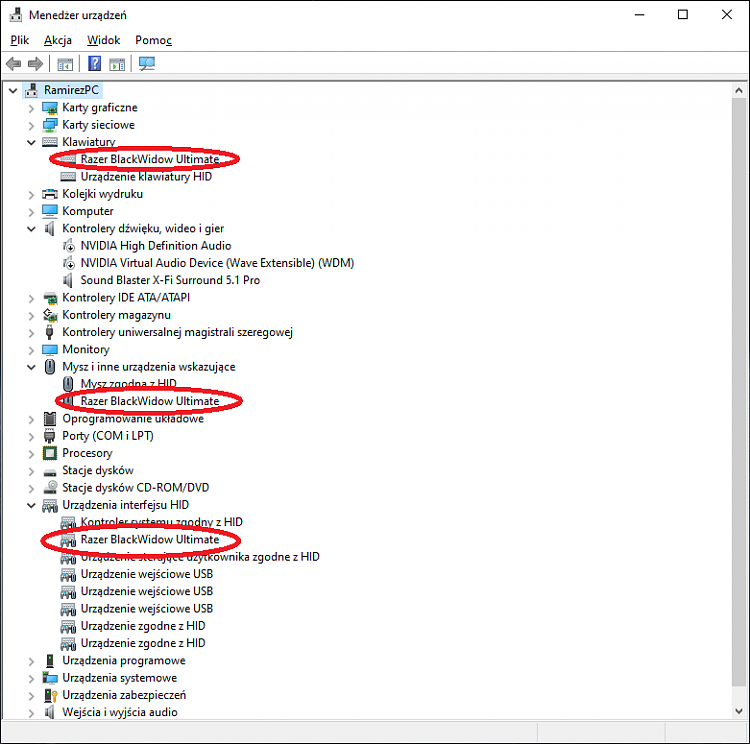Image resolution: width=750 pixels, height=744 pixels.
Task: Expand the Kolejki wydruku category
Action: pyautogui.click(x=31, y=194)
